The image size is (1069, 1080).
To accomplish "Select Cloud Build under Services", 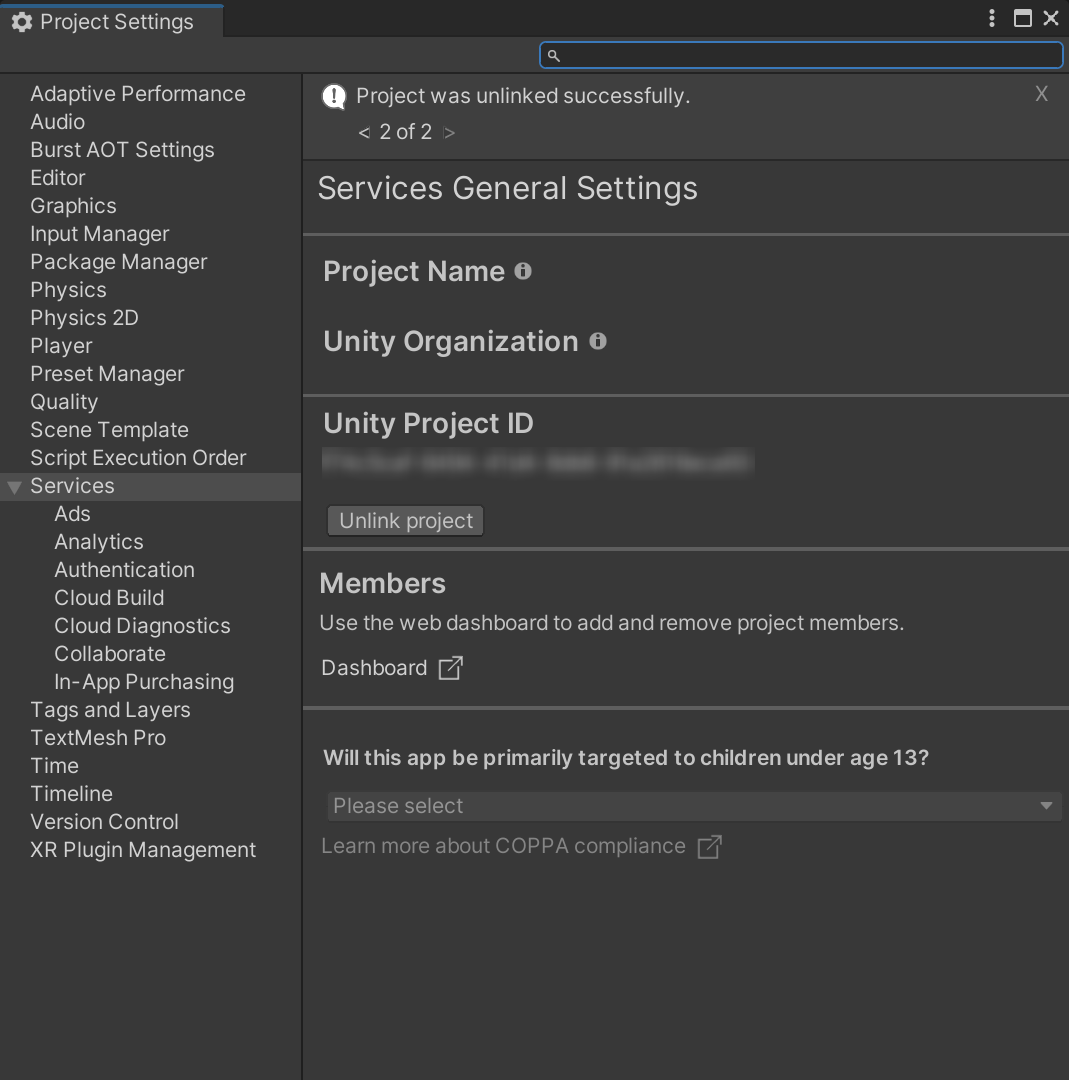I will 109,598.
